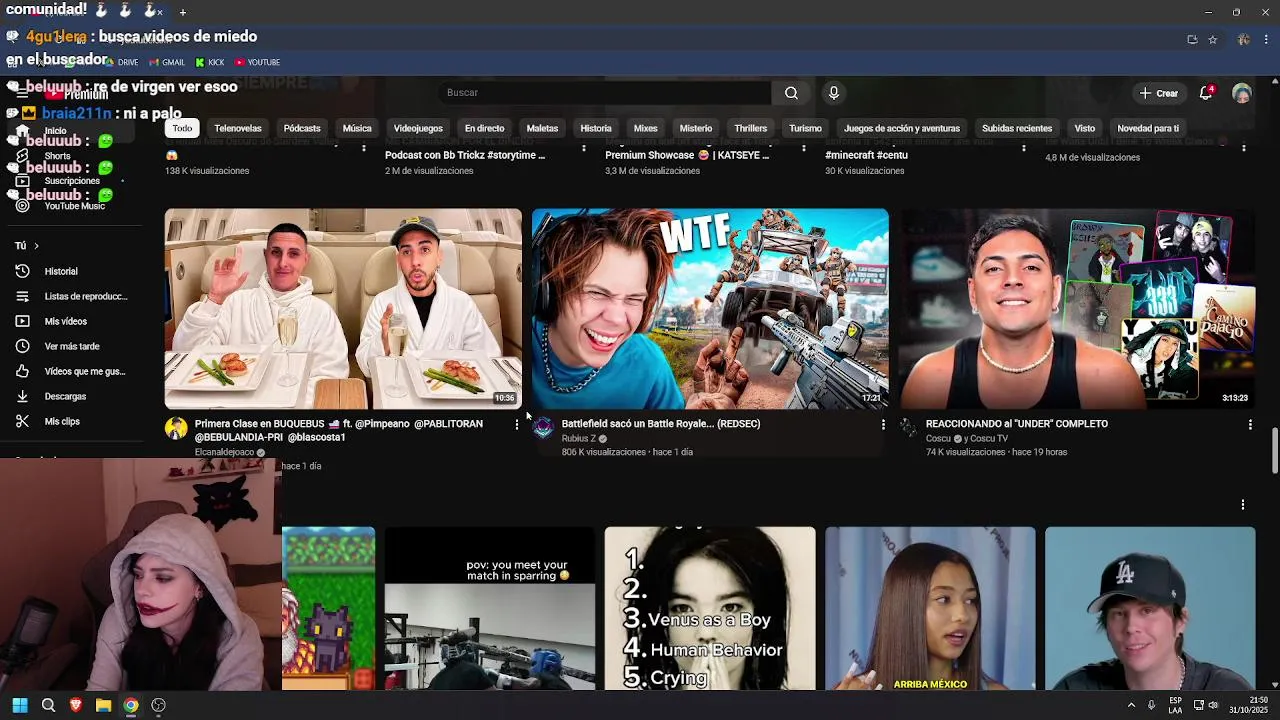
Task: Select Juegos de acción y aventuras chip
Action: pyautogui.click(x=902, y=128)
